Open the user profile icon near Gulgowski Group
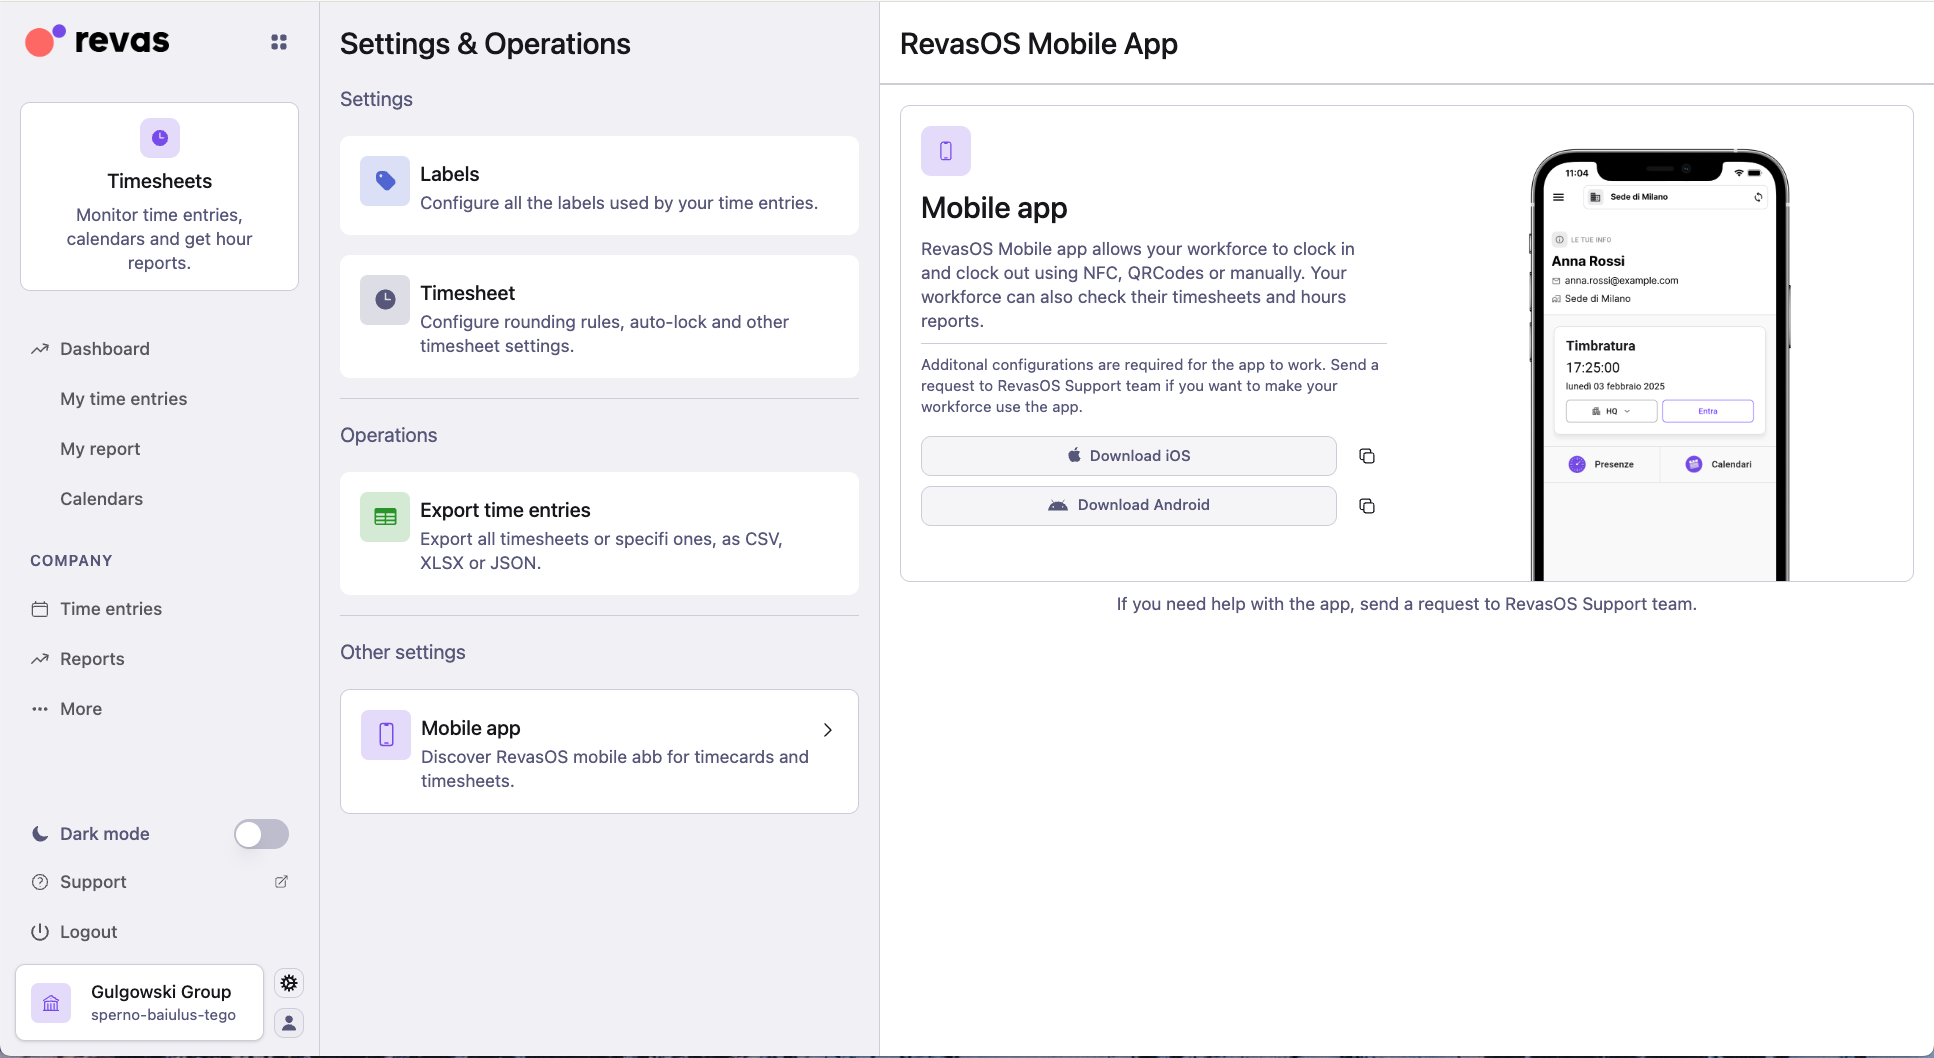Image resolution: width=1934 pixels, height=1058 pixels. [x=289, y=1023]
